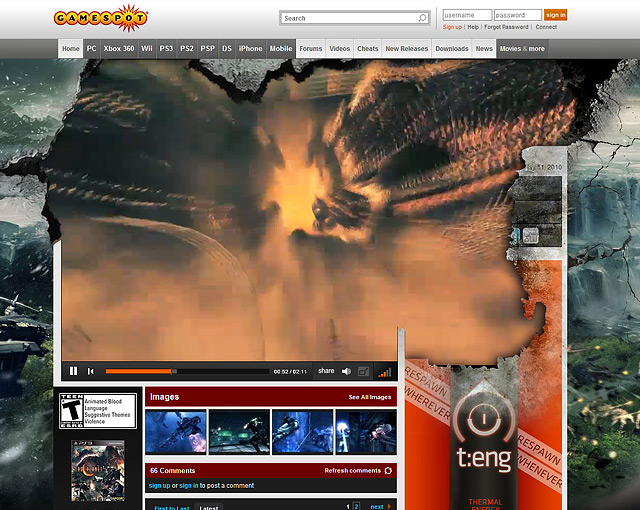Seek along the video progress bar

[187, 371]
